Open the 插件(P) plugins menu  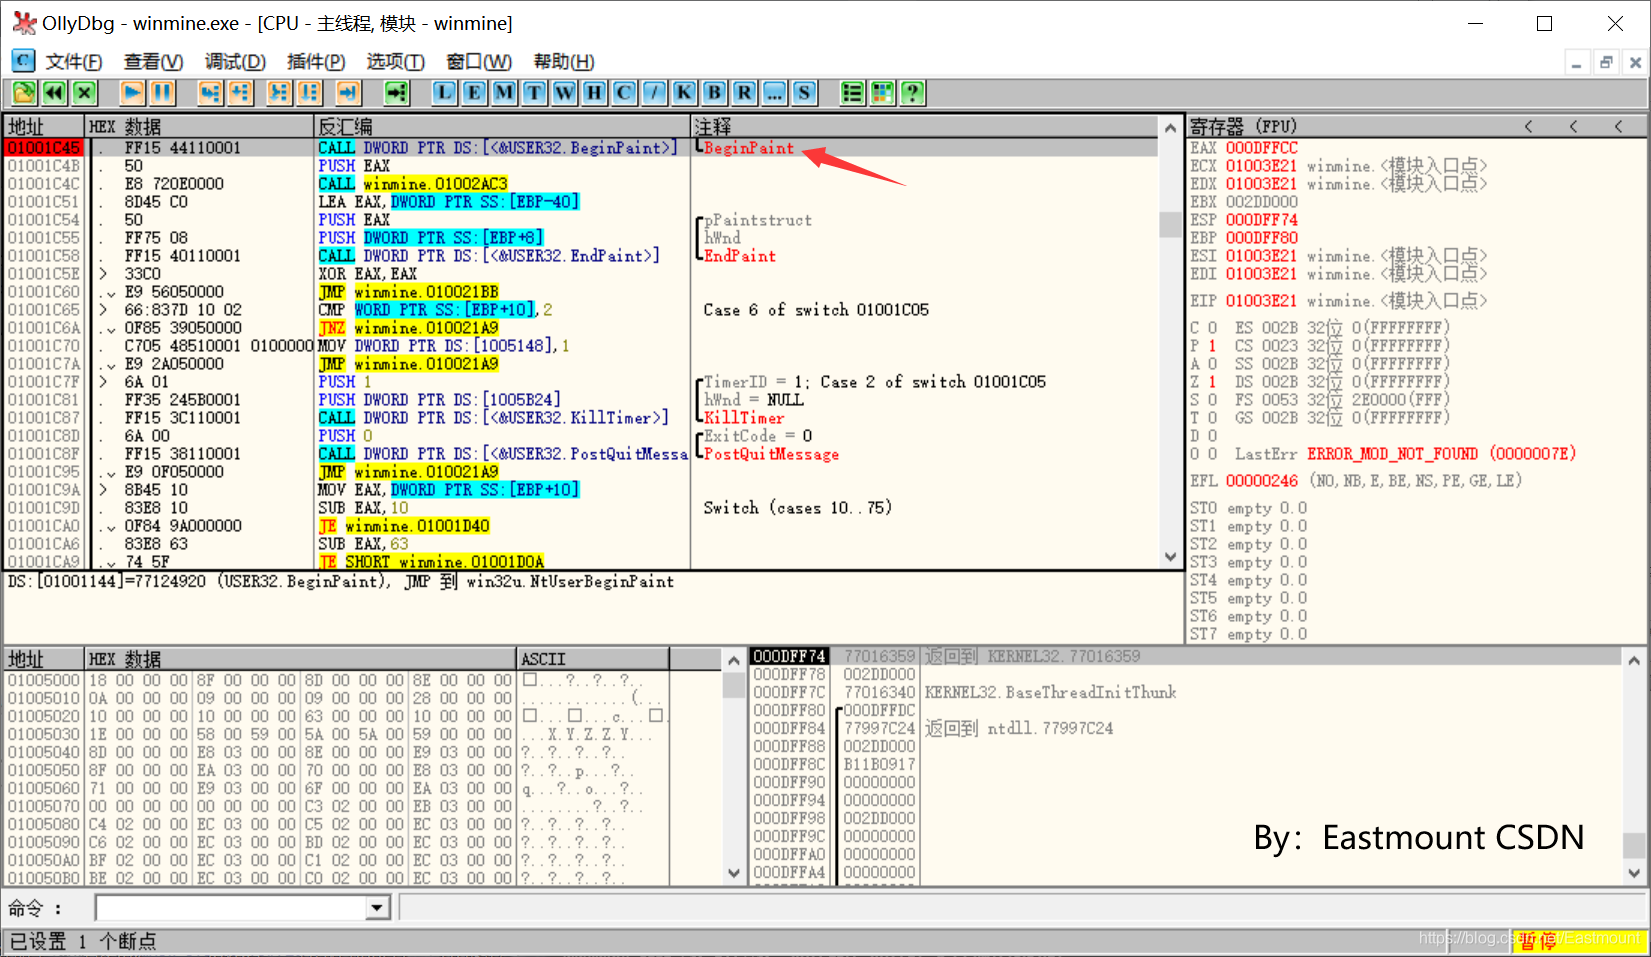click(316, 62)
